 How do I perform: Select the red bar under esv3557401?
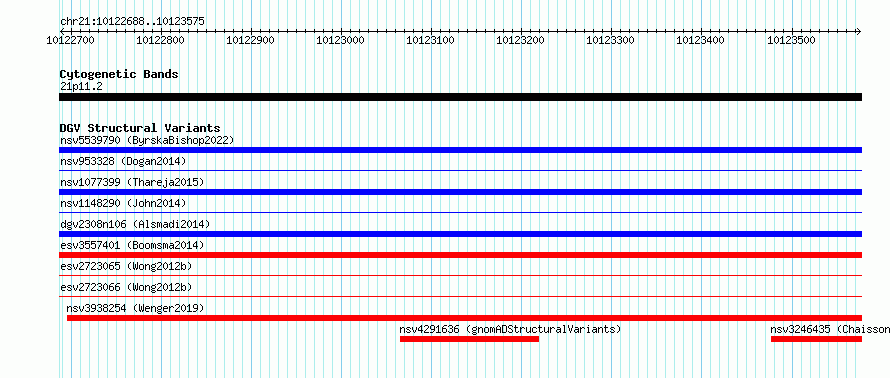(460, 255)
